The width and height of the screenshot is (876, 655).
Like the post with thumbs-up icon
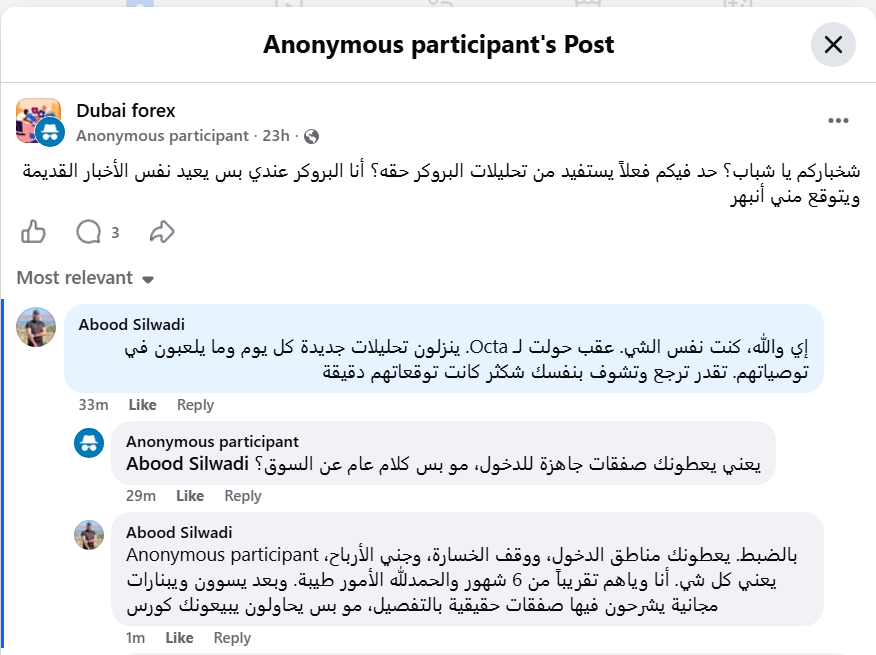click(33, 232)
